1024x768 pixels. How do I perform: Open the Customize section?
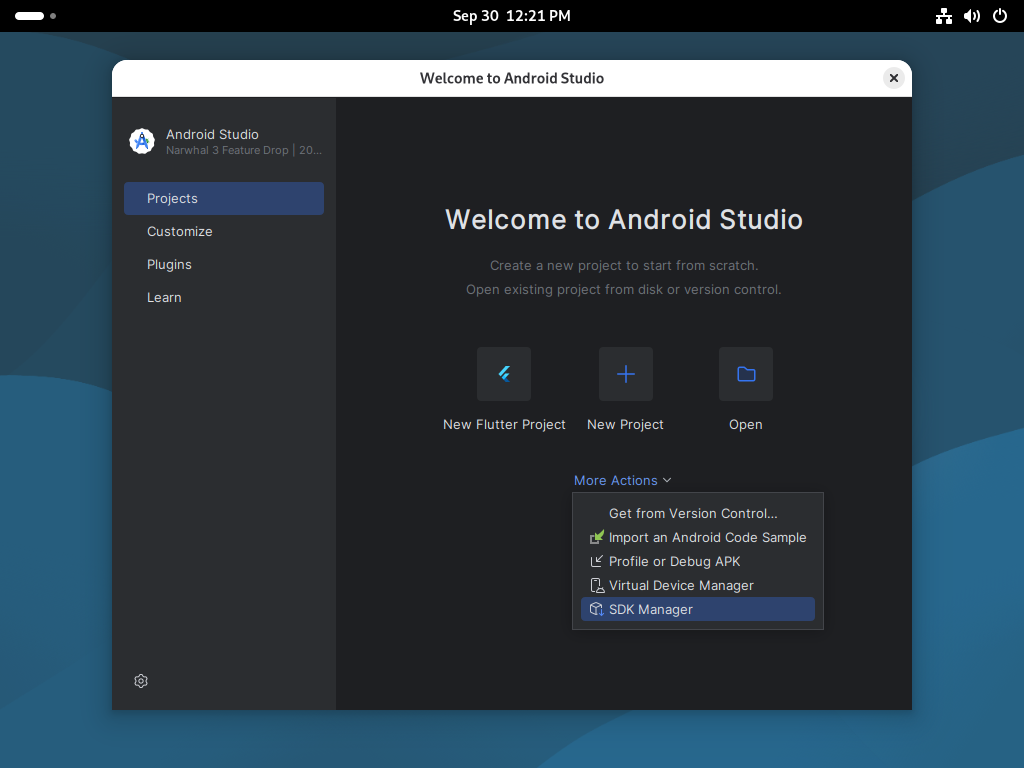180,231
